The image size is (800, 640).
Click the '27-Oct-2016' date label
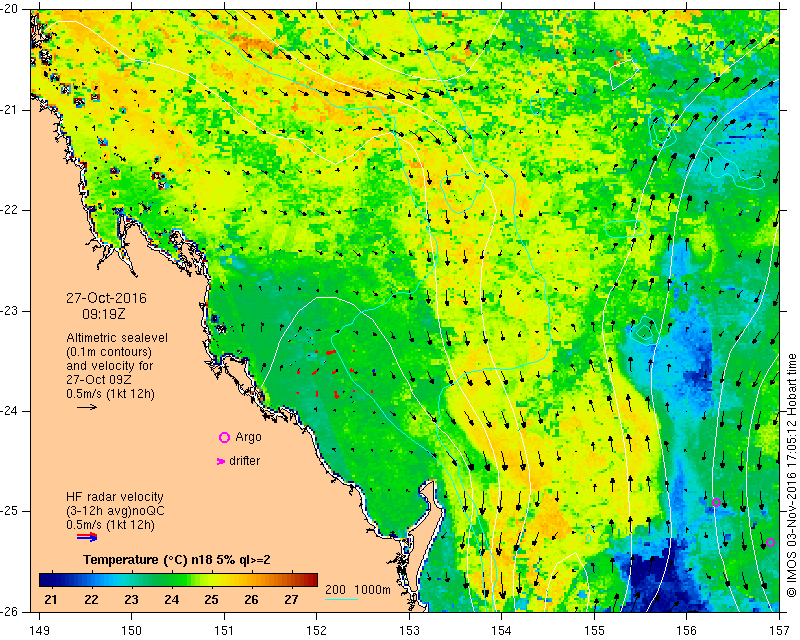[106, 298]
